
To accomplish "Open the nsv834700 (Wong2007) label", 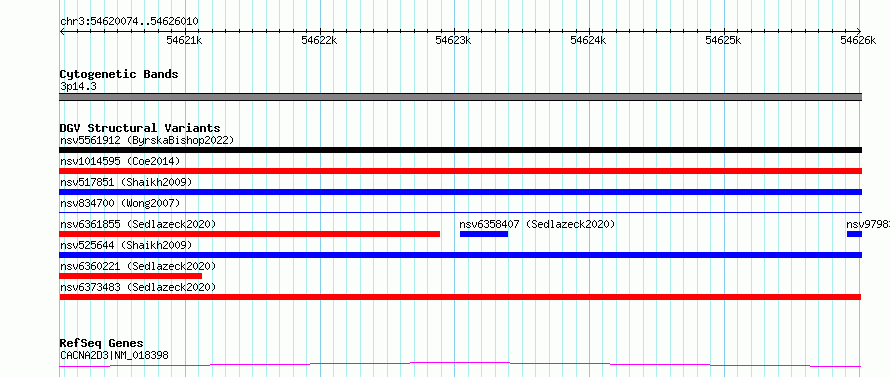I will pos(120,203).
